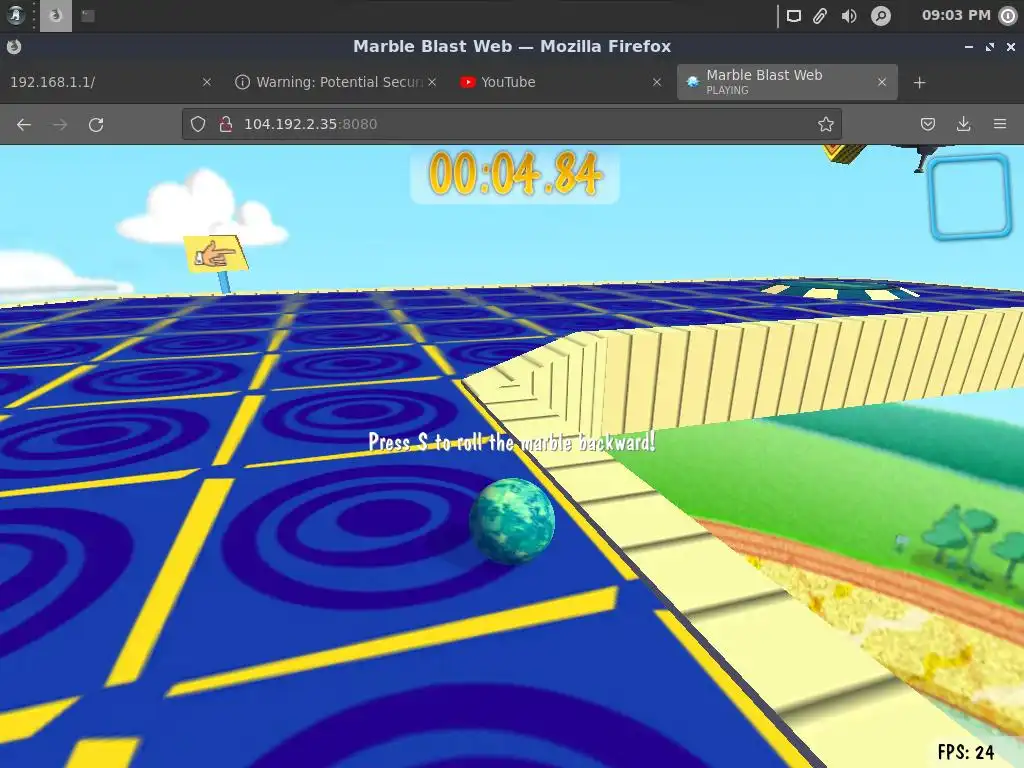The height and width of the screenshot is (768, 1024).
Task: Open the tracking protection shield icon
Action: [198, 124]
